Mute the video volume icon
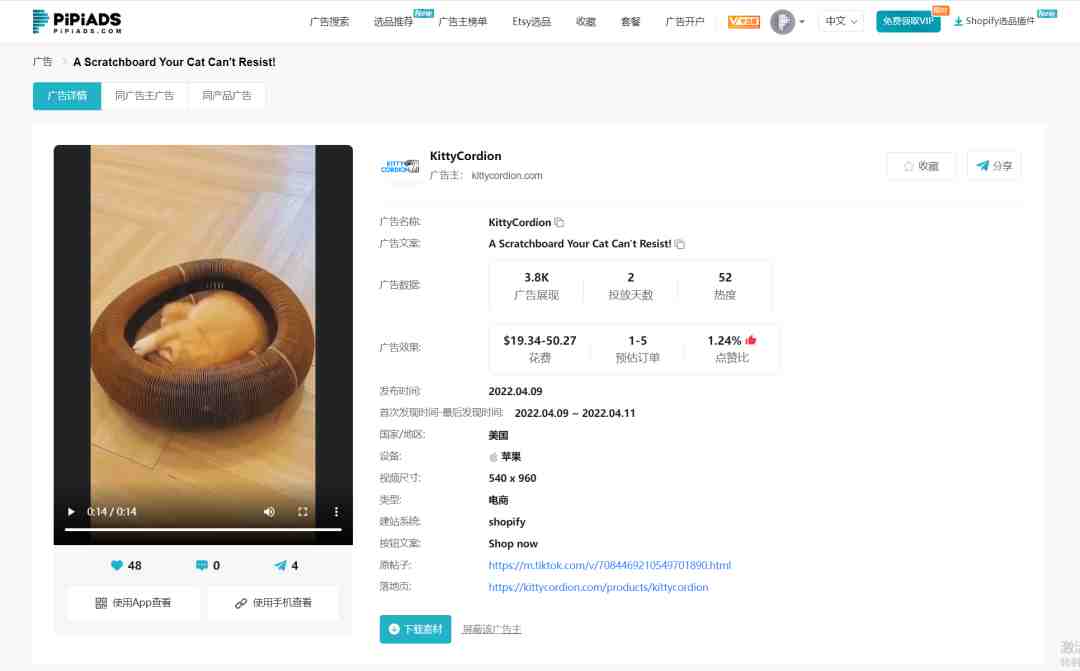1080x671 pixels. pos(269,512)
